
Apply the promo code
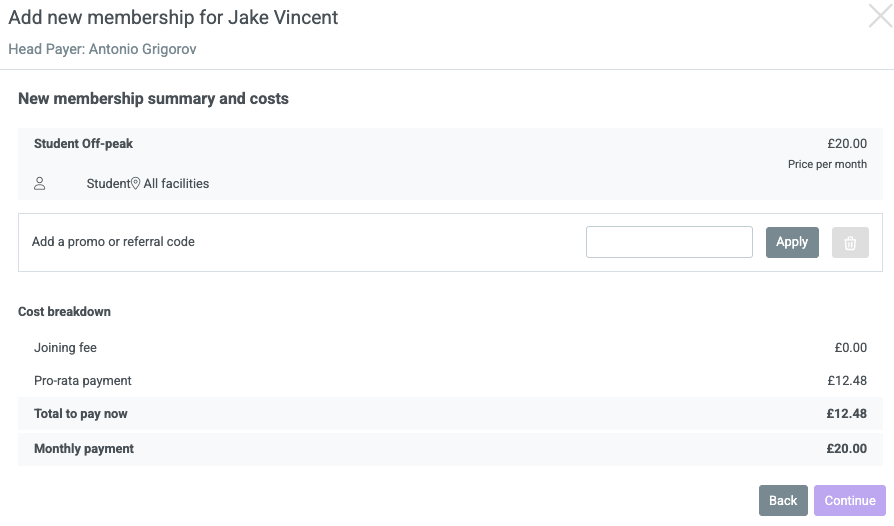(792, 242)
